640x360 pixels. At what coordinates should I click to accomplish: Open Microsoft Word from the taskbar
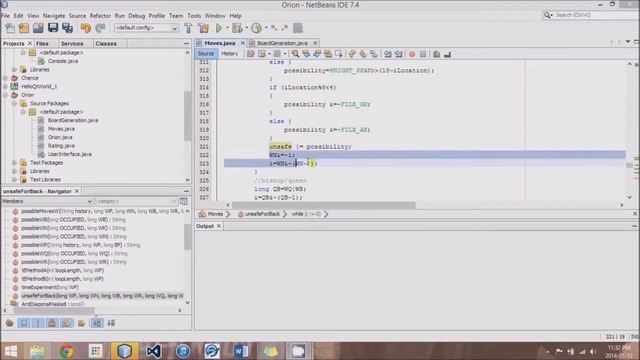click(241, 351)
